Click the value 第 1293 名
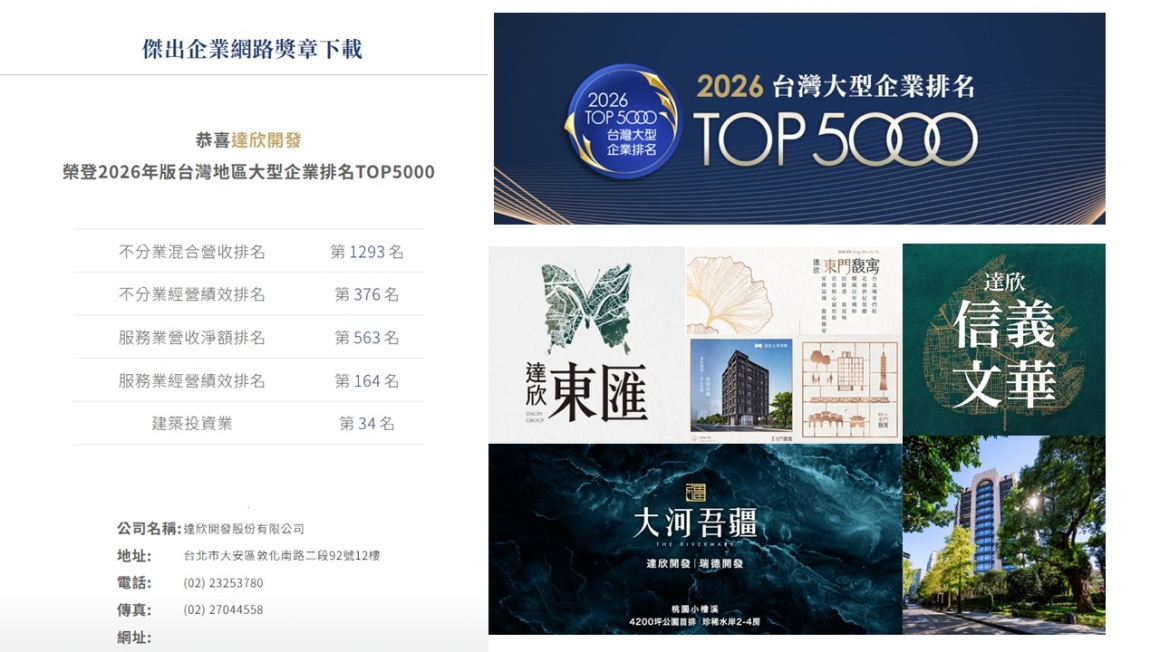1160x652 pixels. point(367,252)
